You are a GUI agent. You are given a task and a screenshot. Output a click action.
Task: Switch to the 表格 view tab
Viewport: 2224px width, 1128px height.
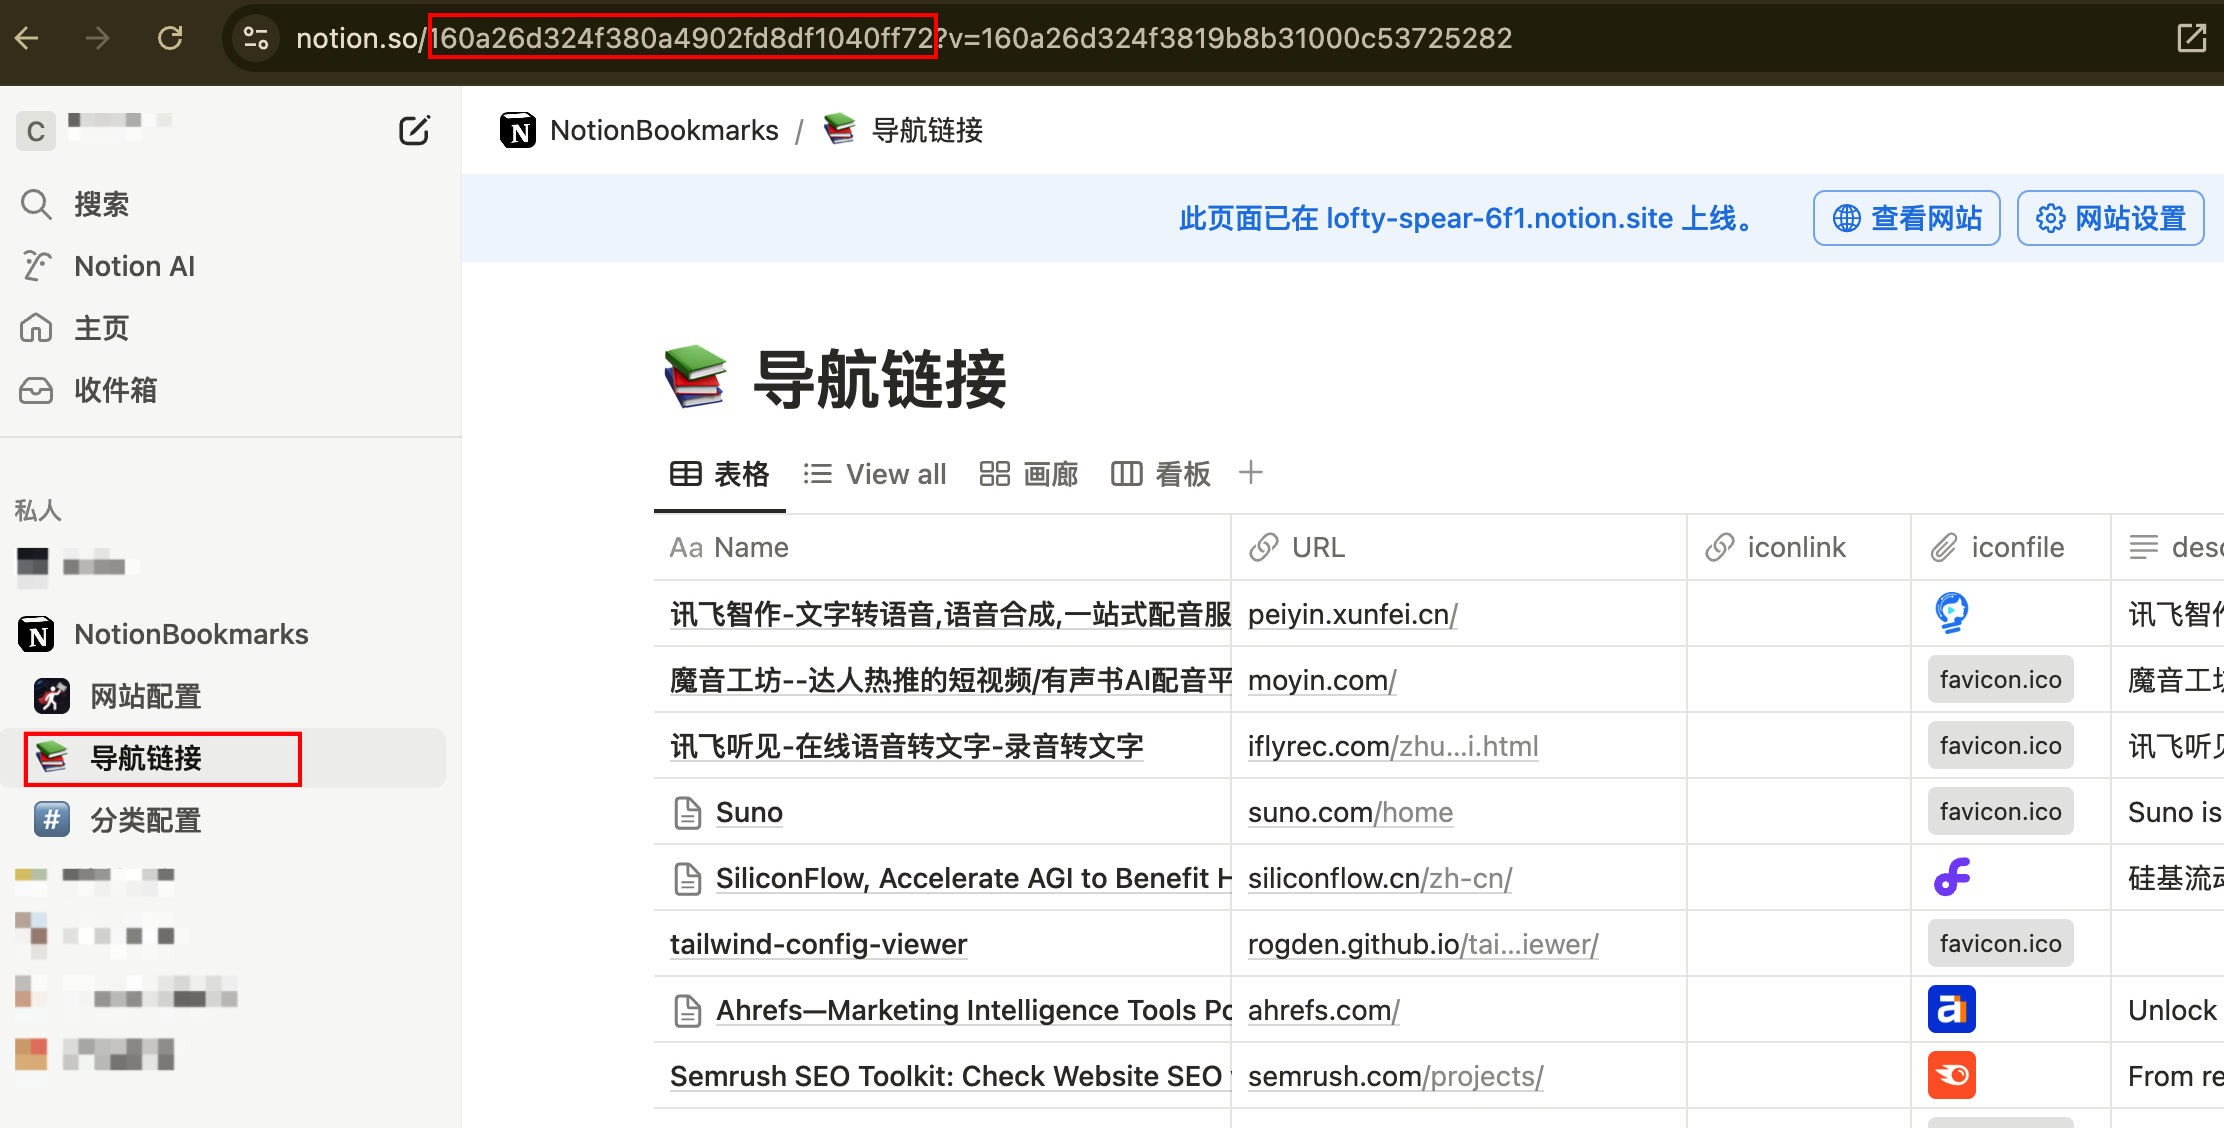720,474
